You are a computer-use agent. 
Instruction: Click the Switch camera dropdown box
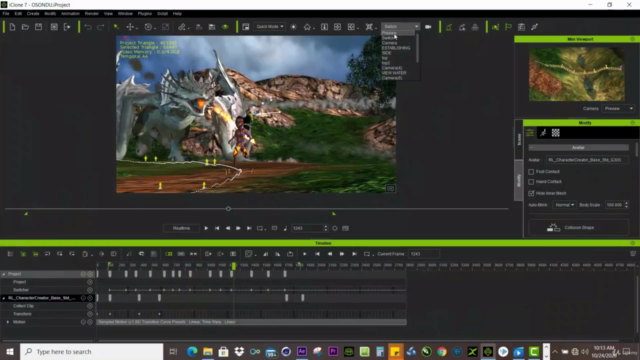tap(400, 27)
